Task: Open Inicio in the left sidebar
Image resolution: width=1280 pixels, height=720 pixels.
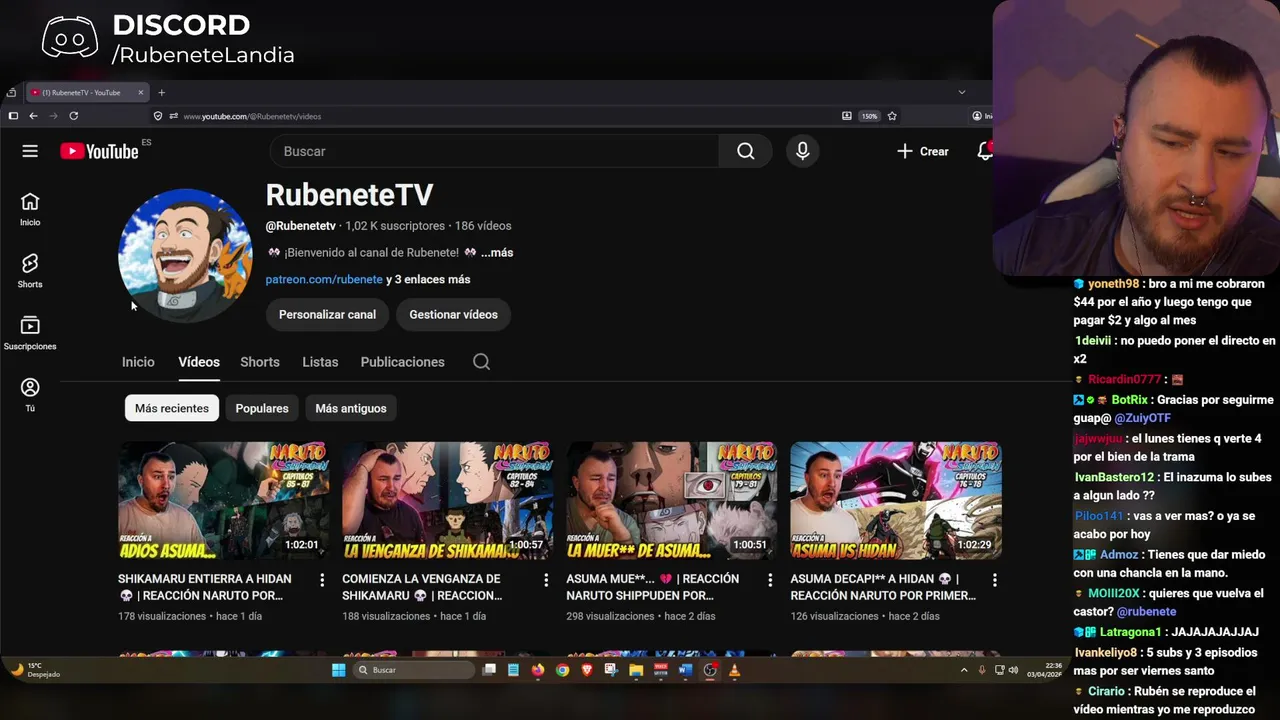Action: tap(30, 209)
